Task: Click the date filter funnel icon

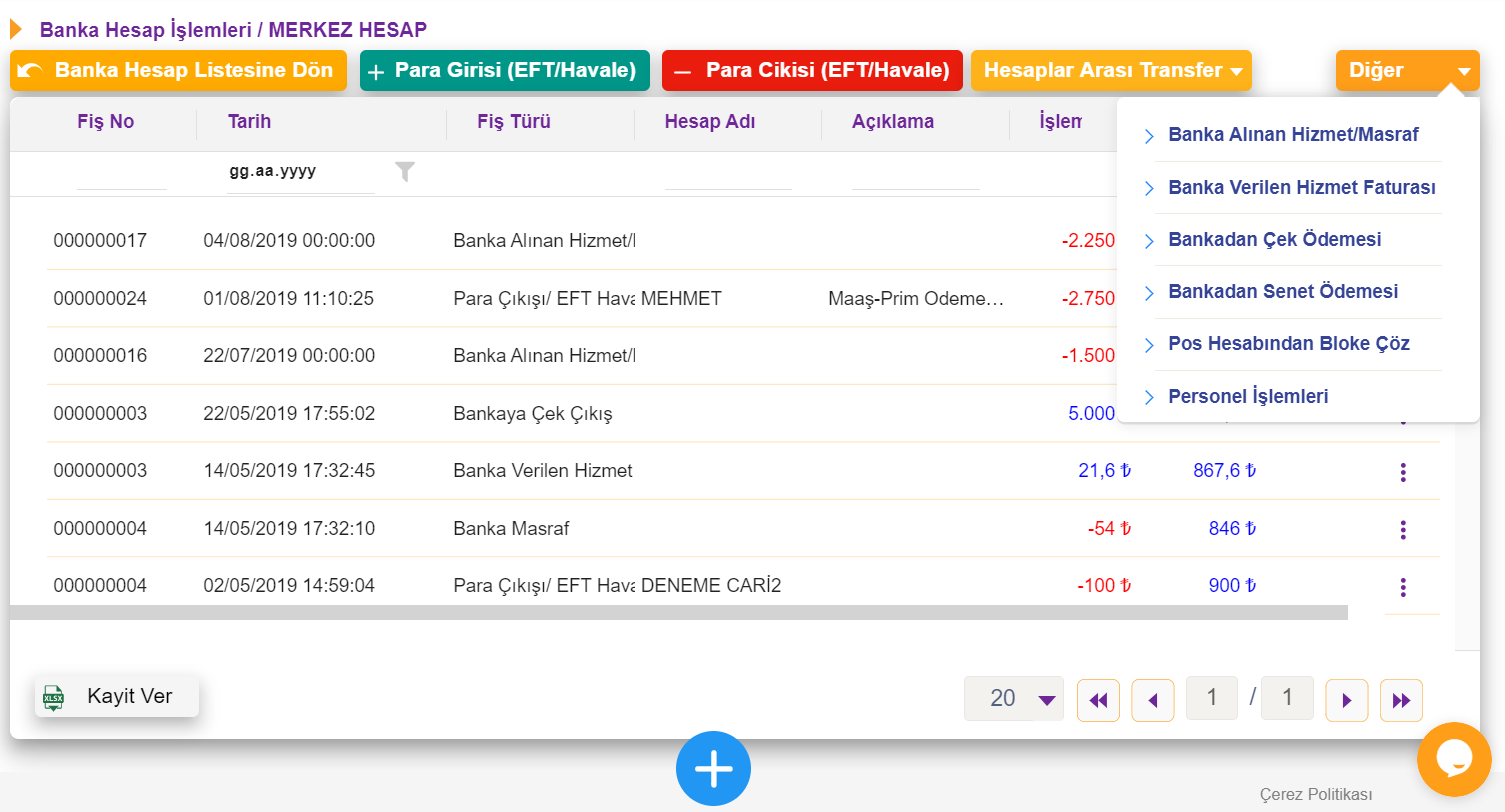Action: (404, 172)
